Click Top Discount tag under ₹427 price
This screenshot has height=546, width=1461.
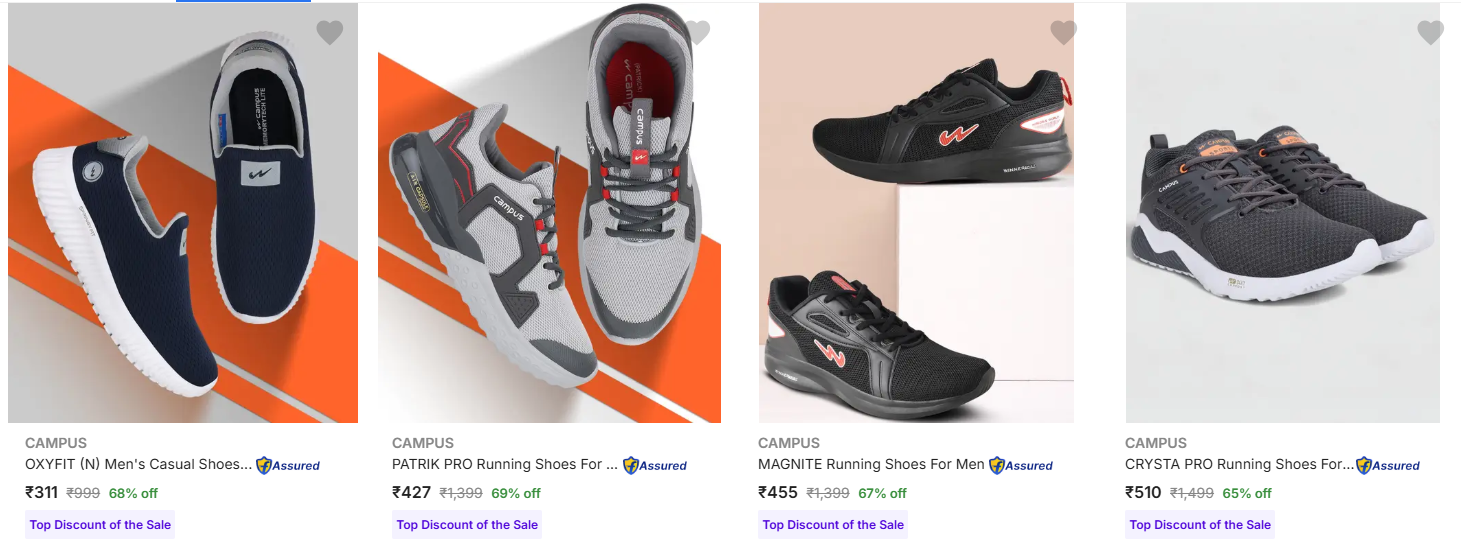(467, 525)
